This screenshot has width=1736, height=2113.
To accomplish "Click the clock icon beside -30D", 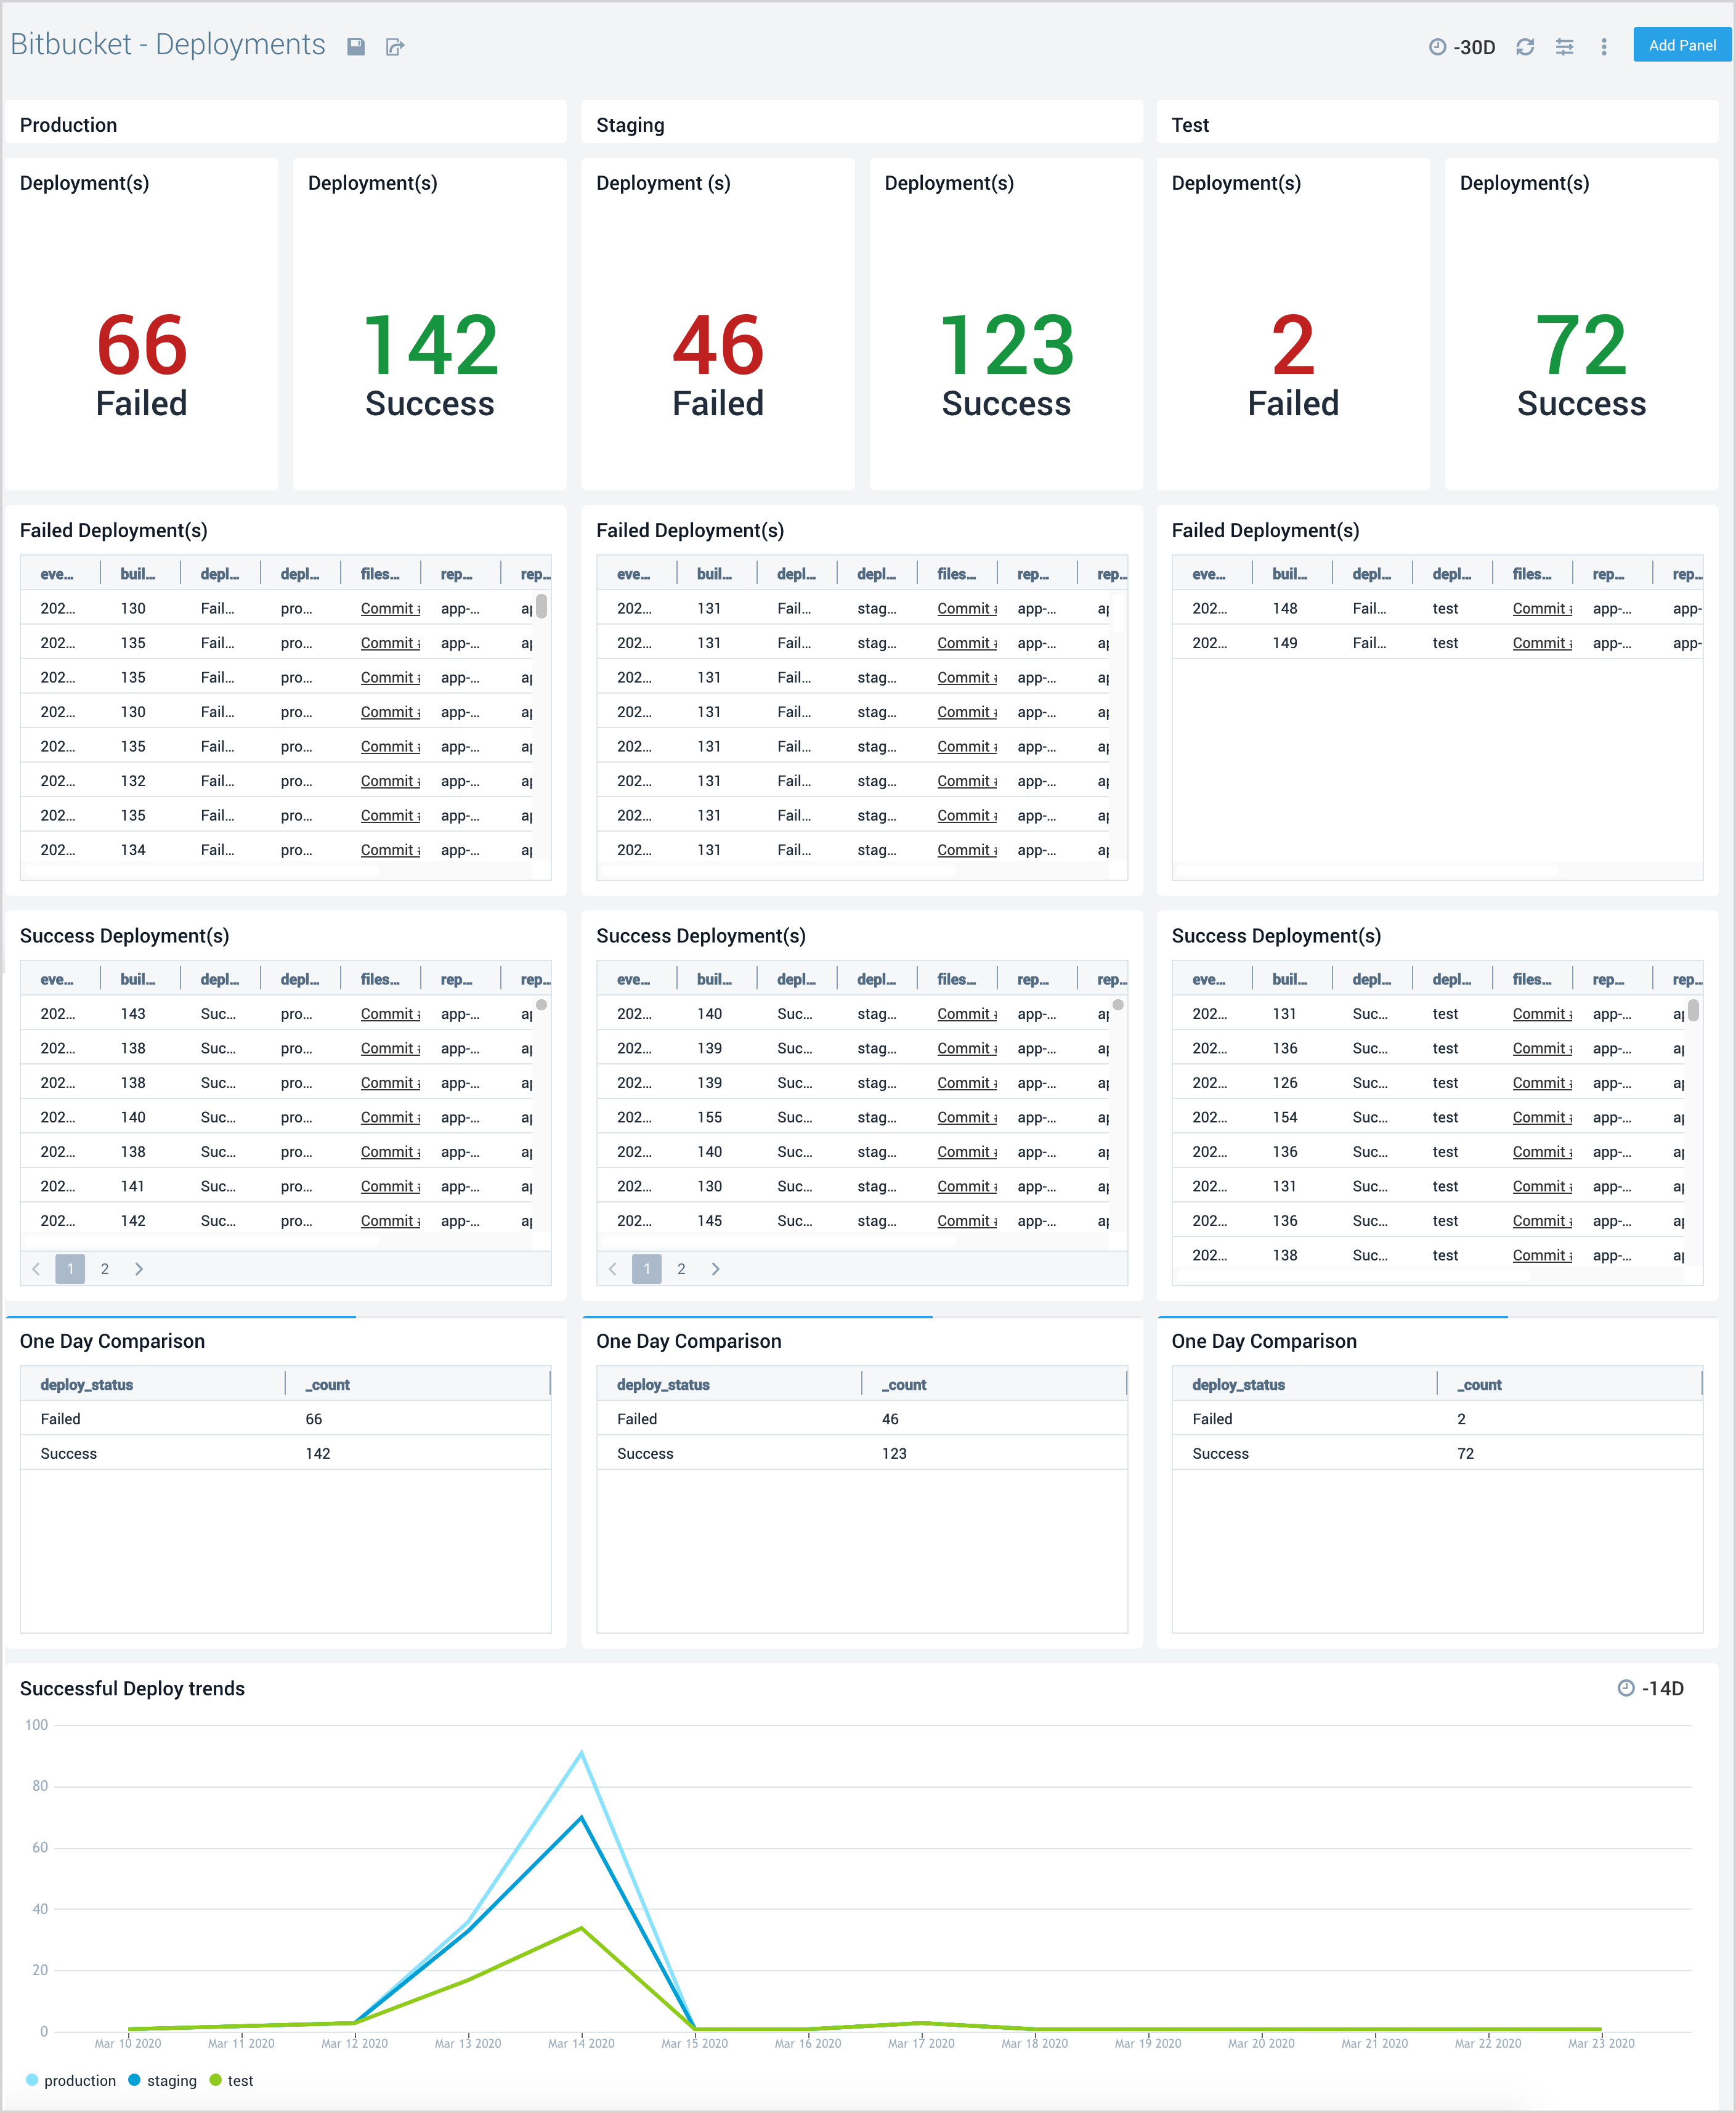I will click(x=1437, y=46).
